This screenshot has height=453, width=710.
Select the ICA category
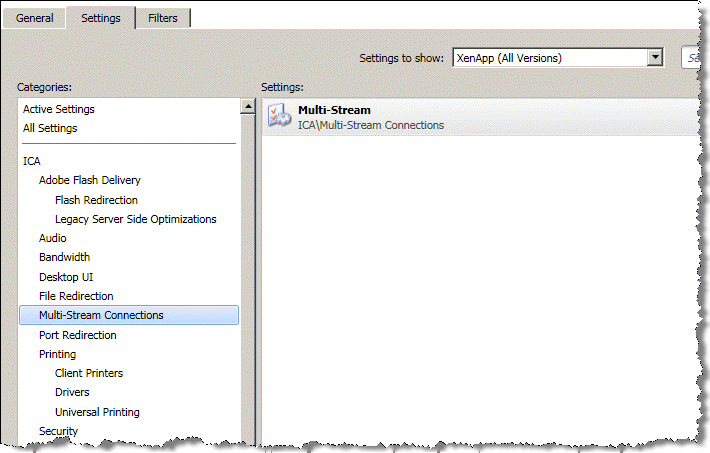pyautogui.click(x=32, y=161)
